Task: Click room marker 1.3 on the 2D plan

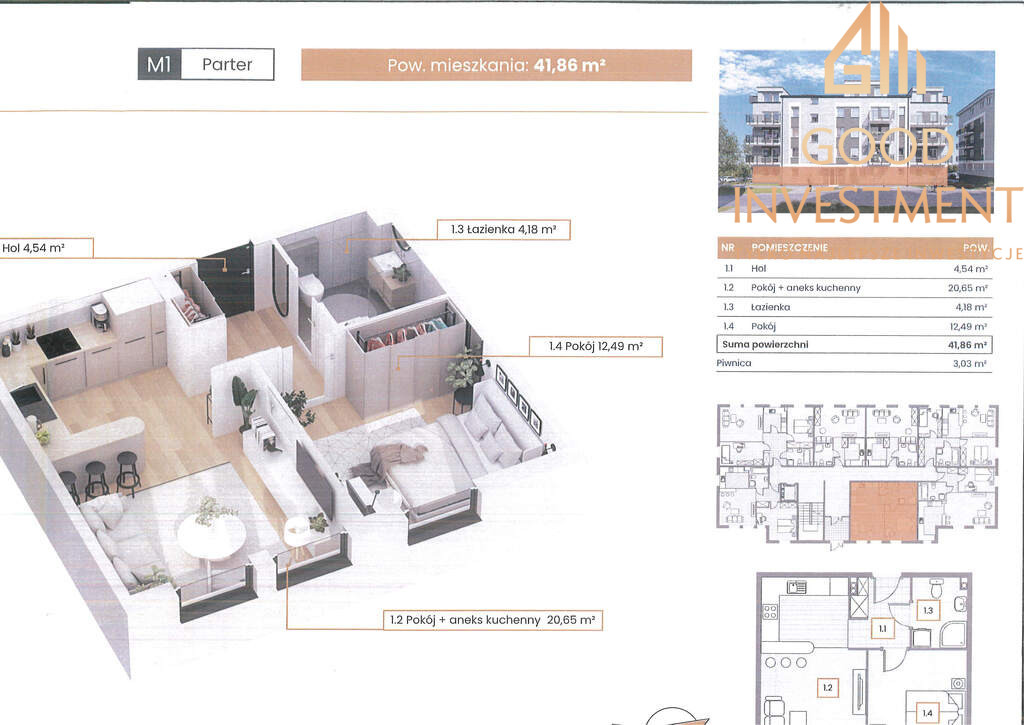Action: point(928,611)
